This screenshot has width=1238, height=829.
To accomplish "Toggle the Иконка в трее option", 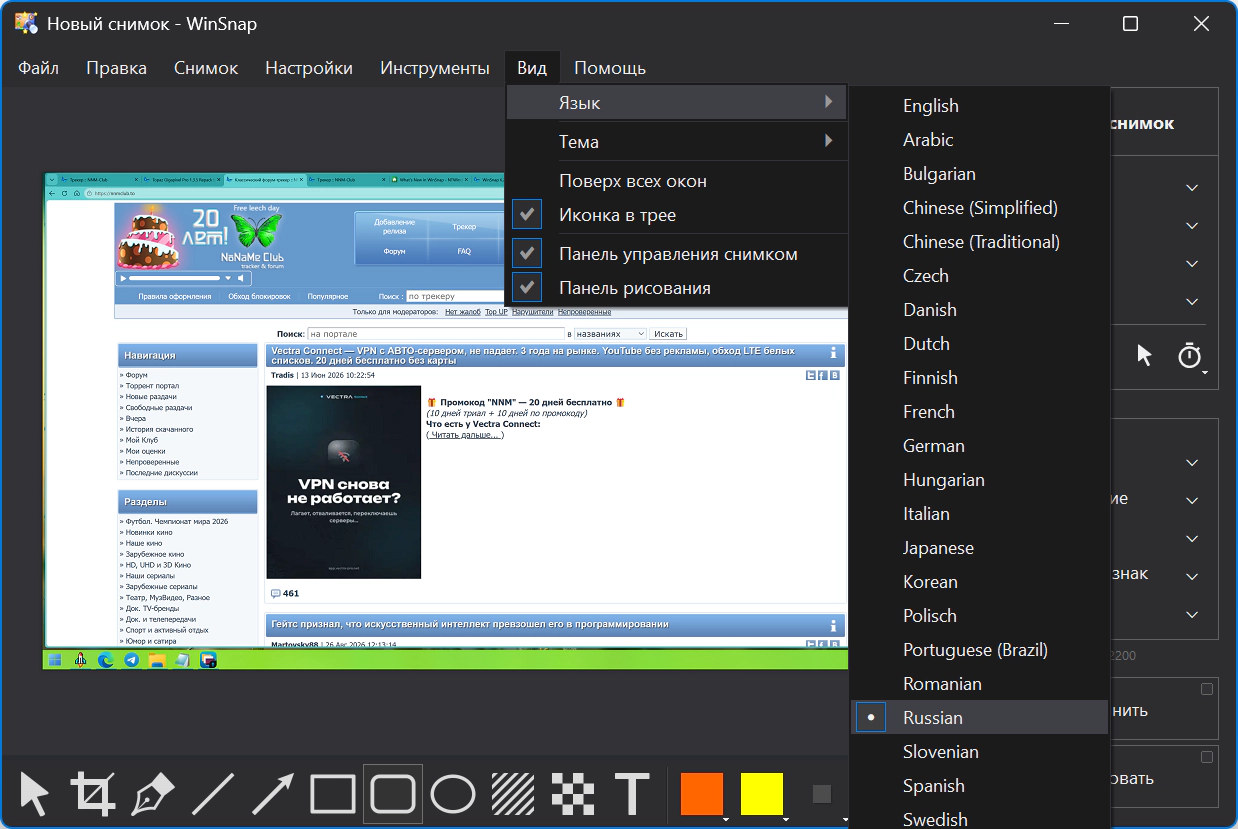I will point(677,215).
